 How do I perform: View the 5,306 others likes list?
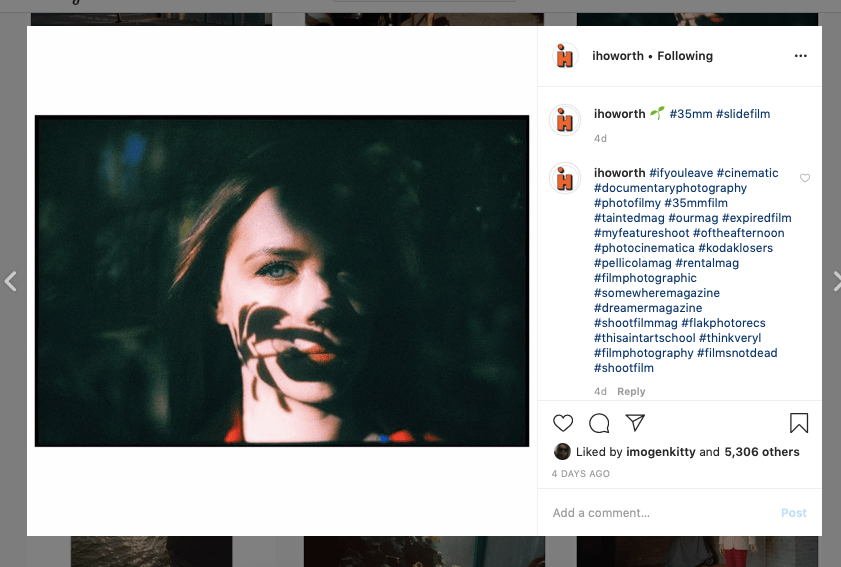762,452
